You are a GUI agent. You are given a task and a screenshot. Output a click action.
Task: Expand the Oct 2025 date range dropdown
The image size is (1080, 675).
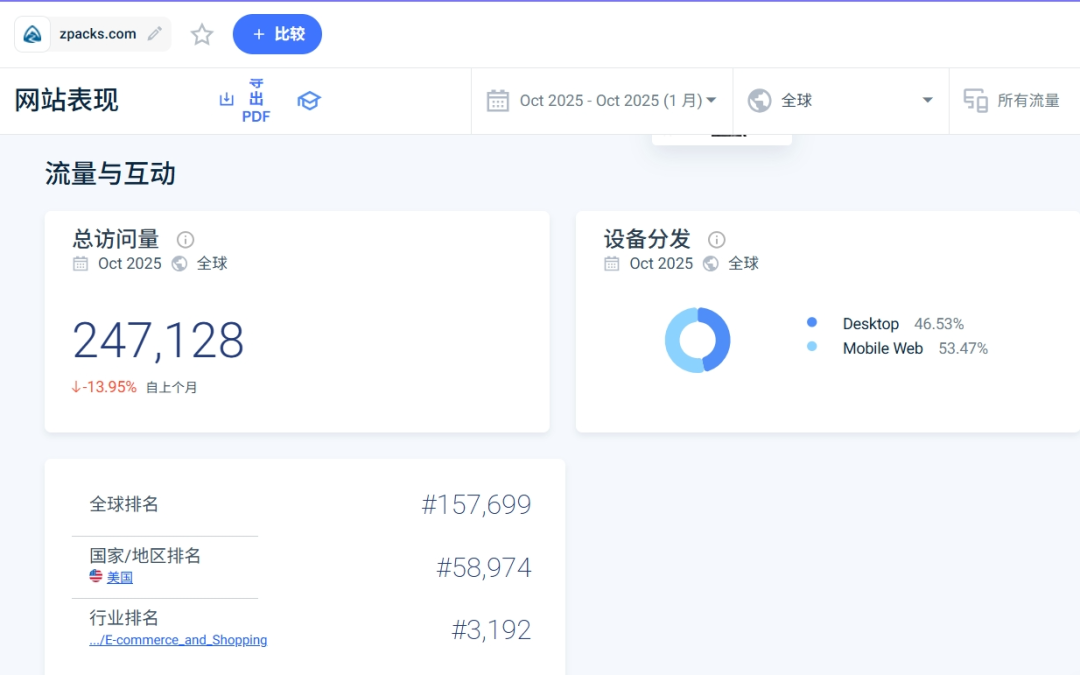pos(618,101)
